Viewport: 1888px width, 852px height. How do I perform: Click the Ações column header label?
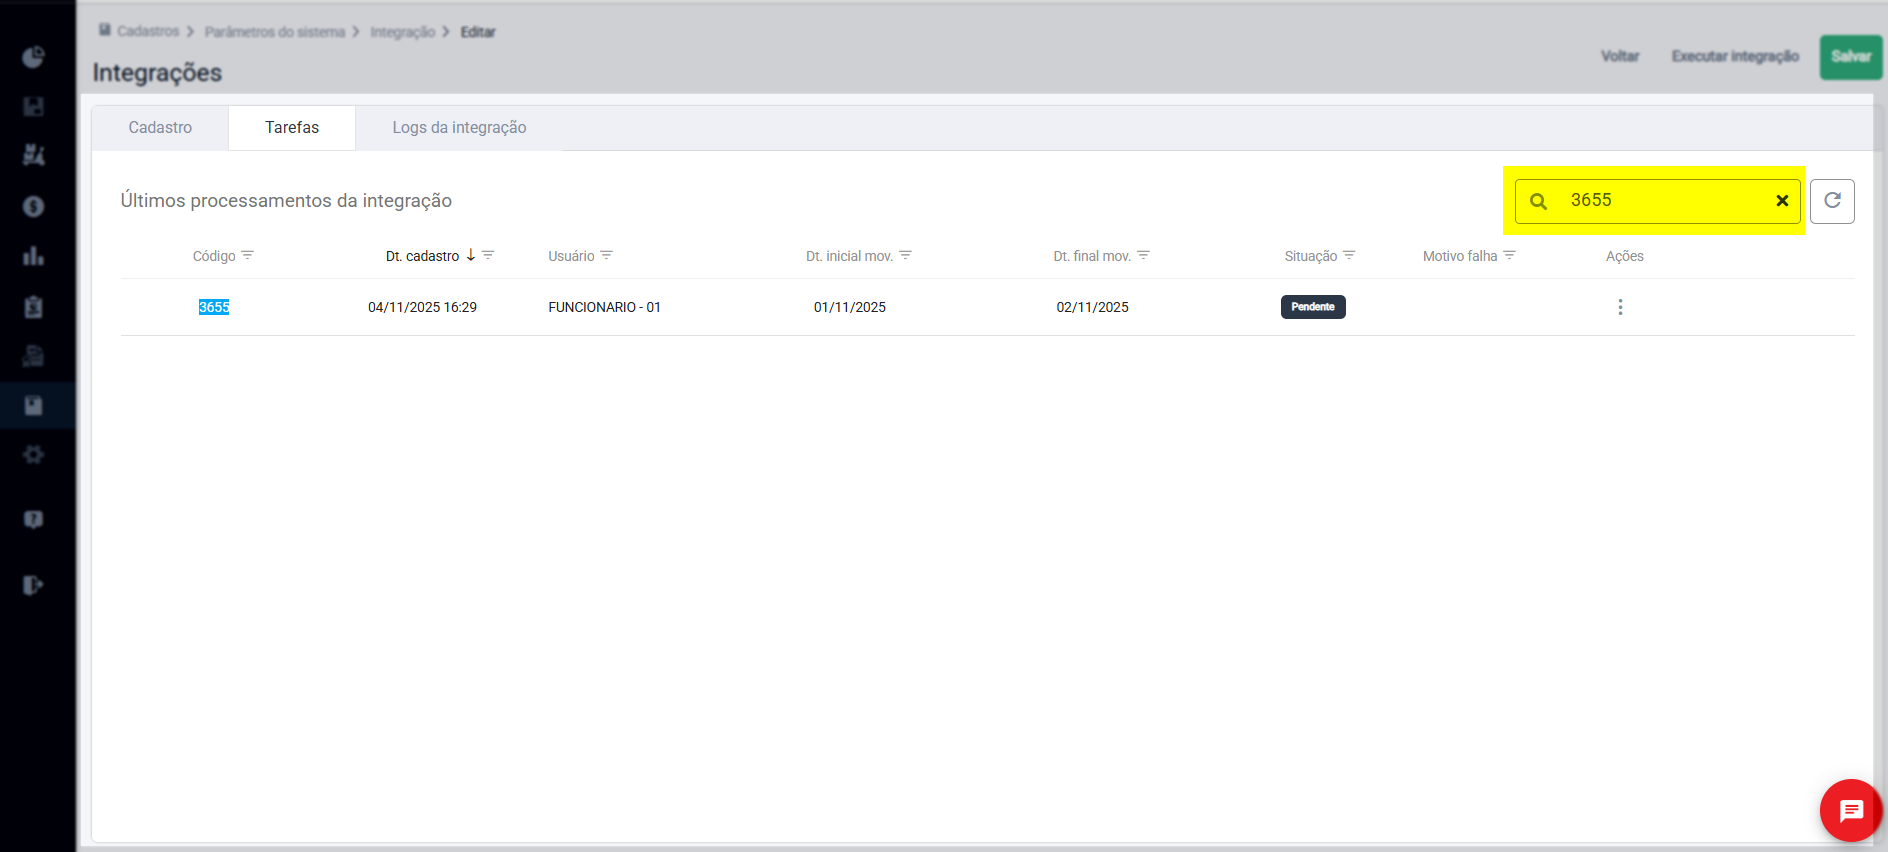click(x=1625, y=256)
